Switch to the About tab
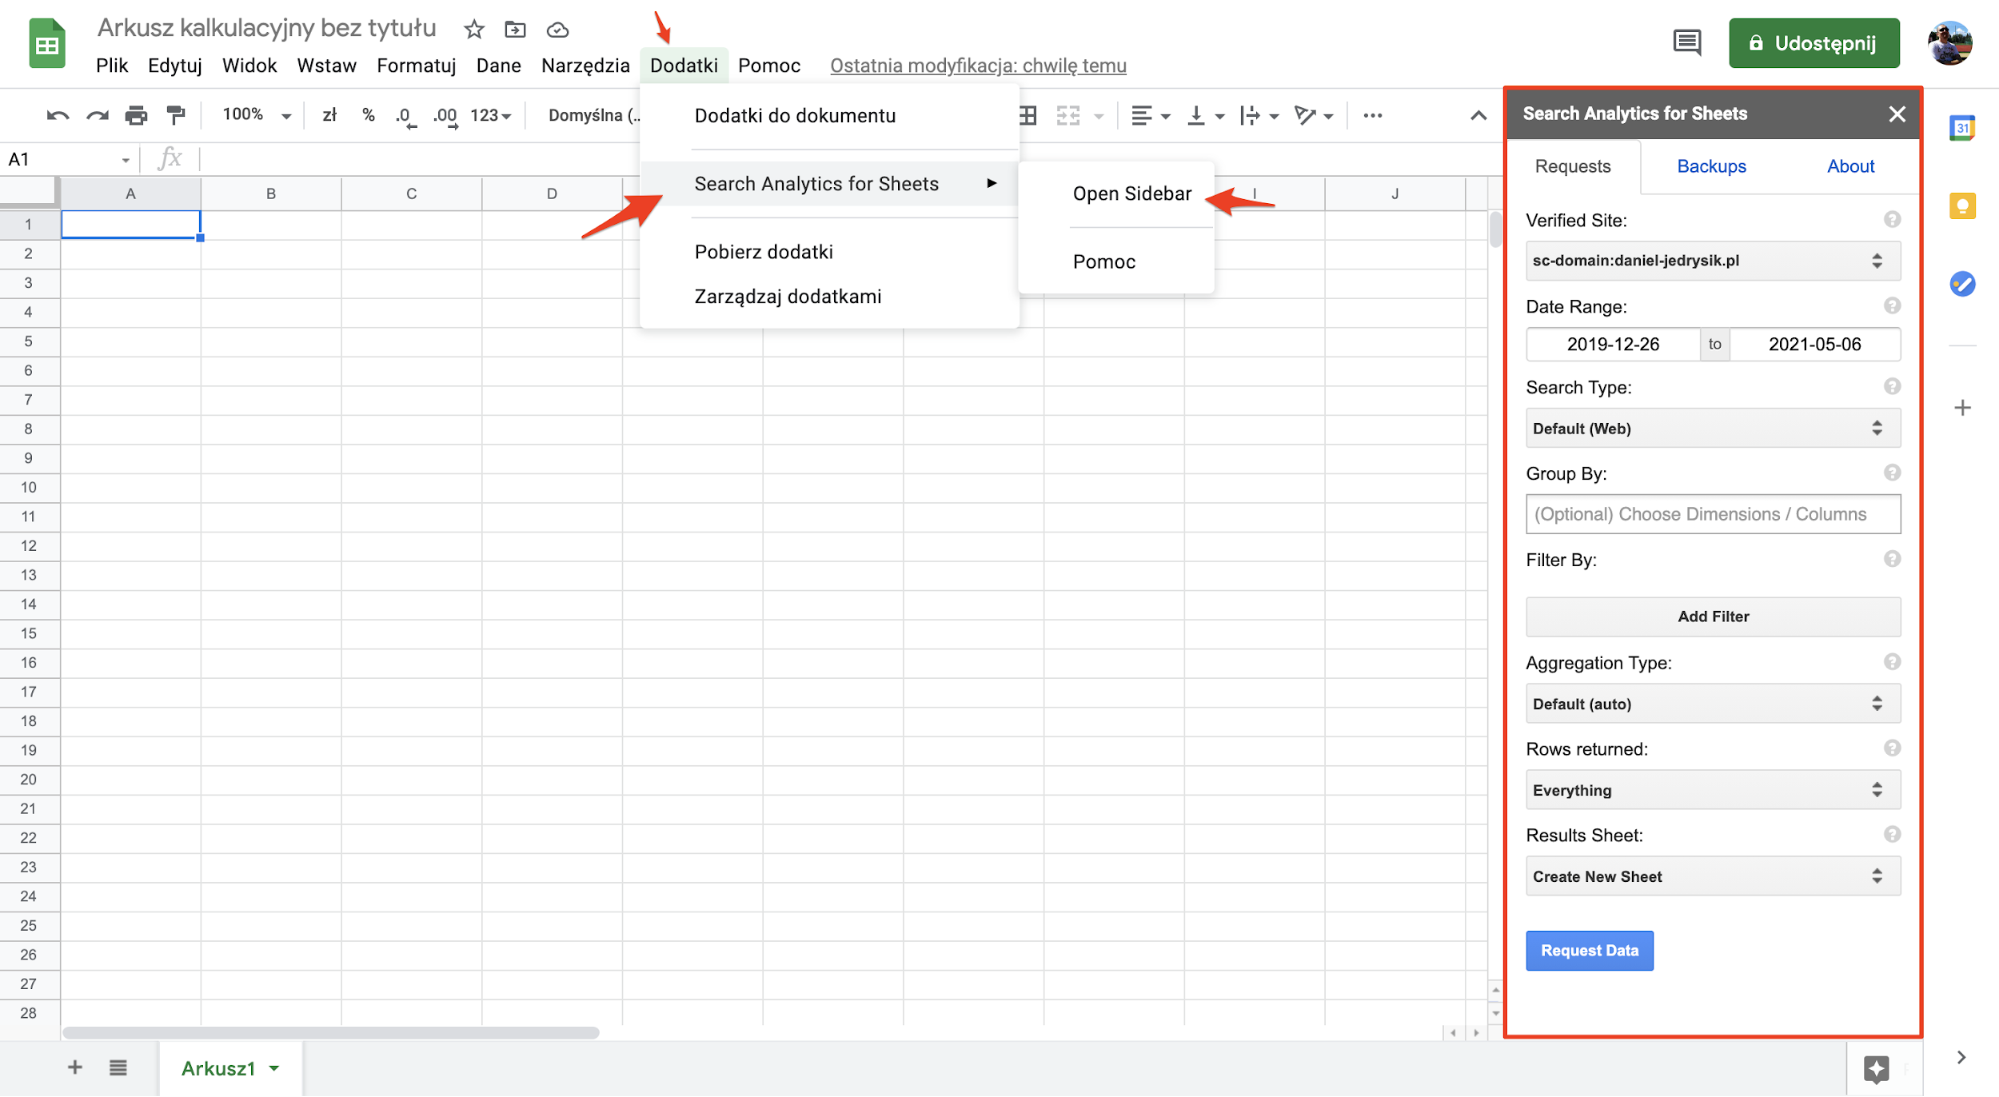The width and height of the screenshot is (1999, 1097). 1850,165
